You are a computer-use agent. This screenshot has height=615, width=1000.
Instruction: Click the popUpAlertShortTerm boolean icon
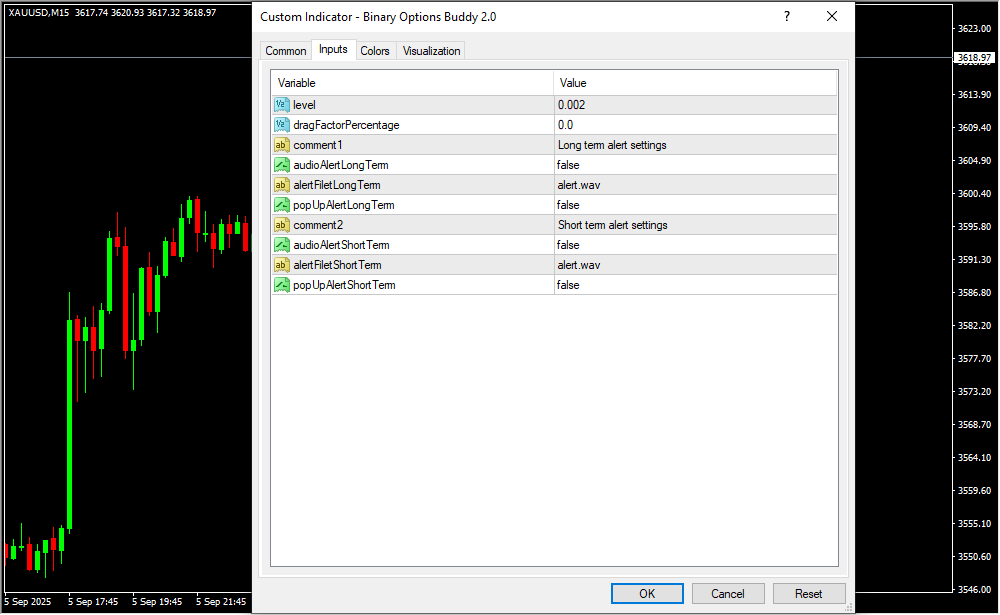tap(281, 285)
